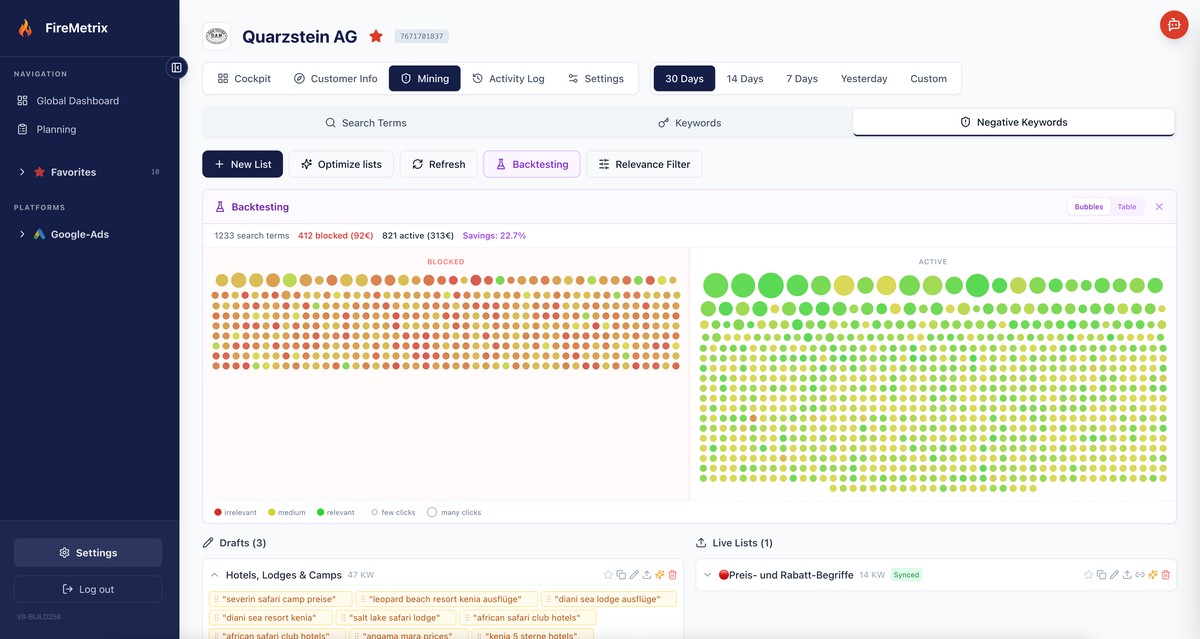Collapse the Hotels, Lodges & Camps draft

click(213, 574)
